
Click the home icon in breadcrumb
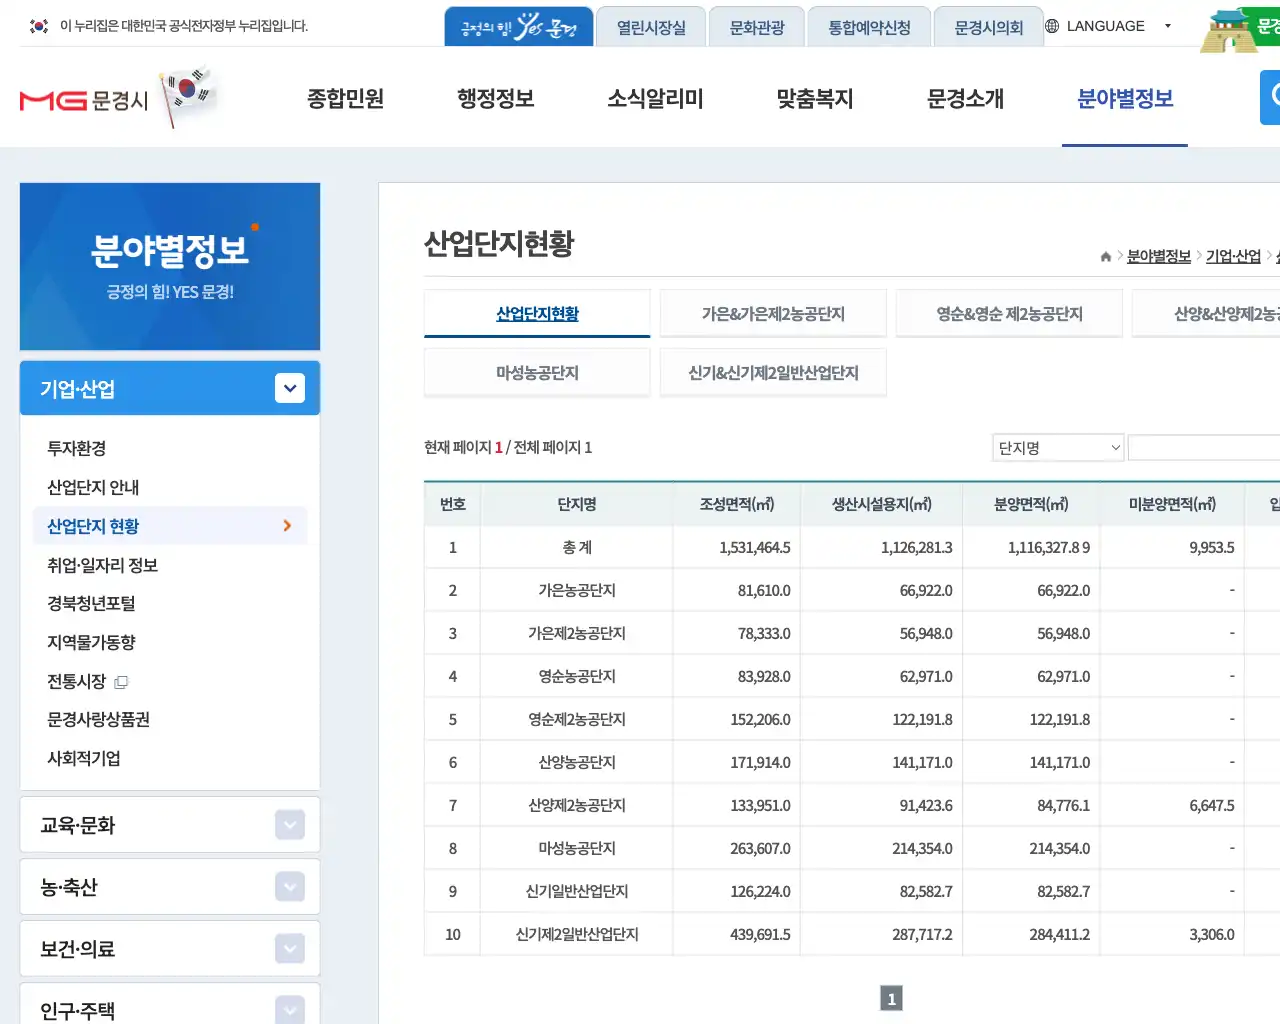coord(1105,257)
